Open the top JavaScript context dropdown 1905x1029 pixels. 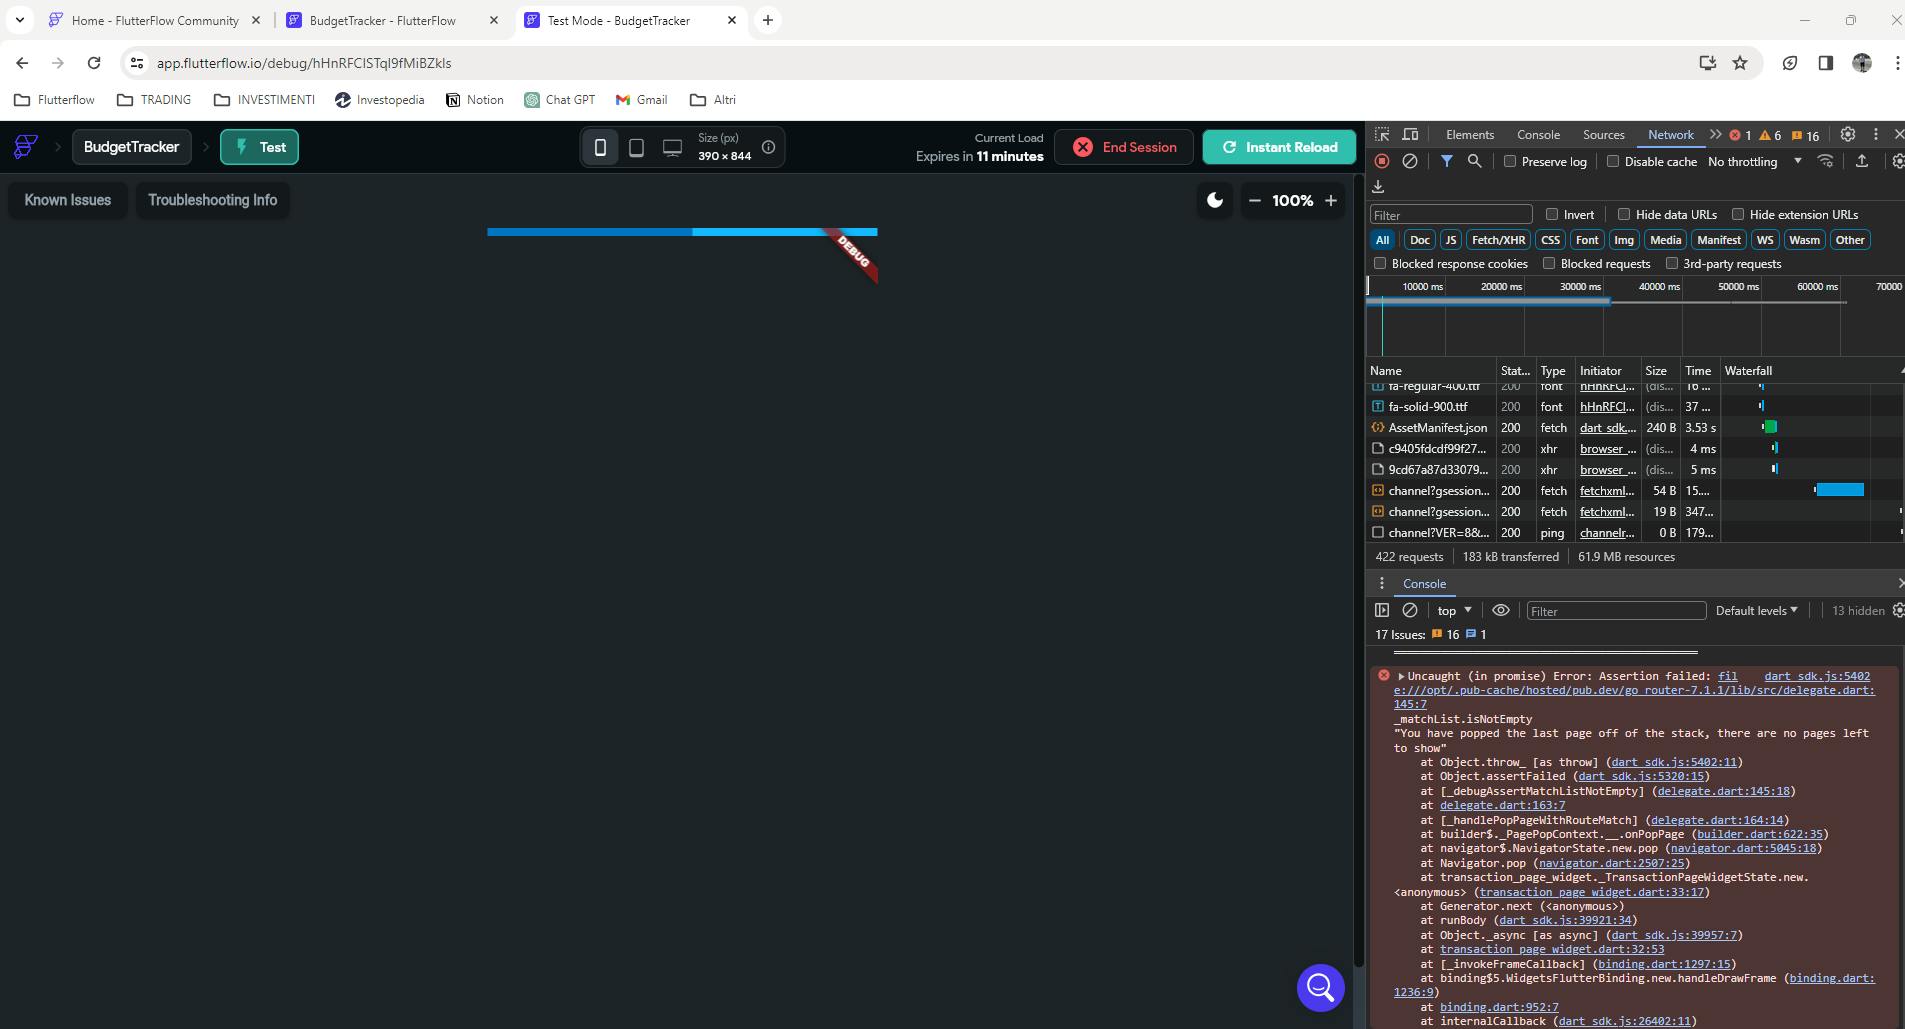click(x=1455, y=610)
